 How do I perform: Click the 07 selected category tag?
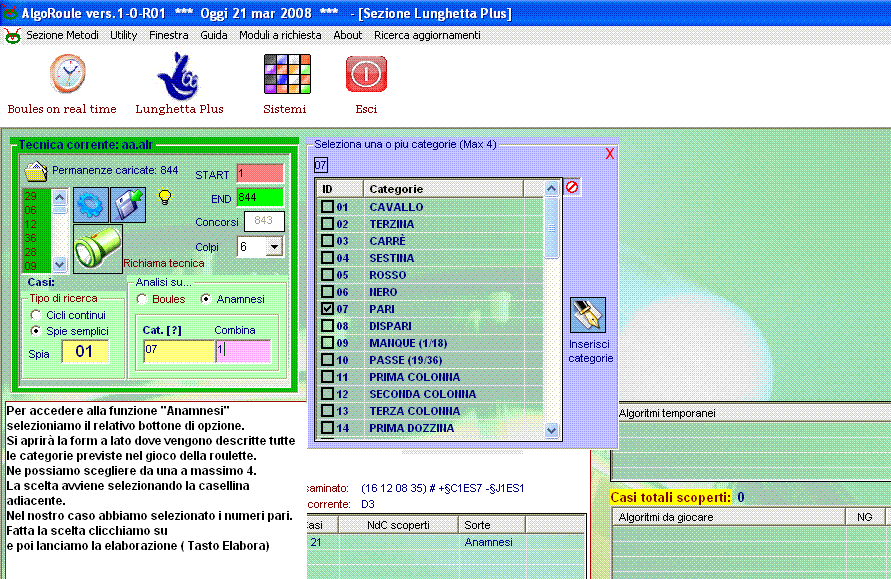point(320,165)
